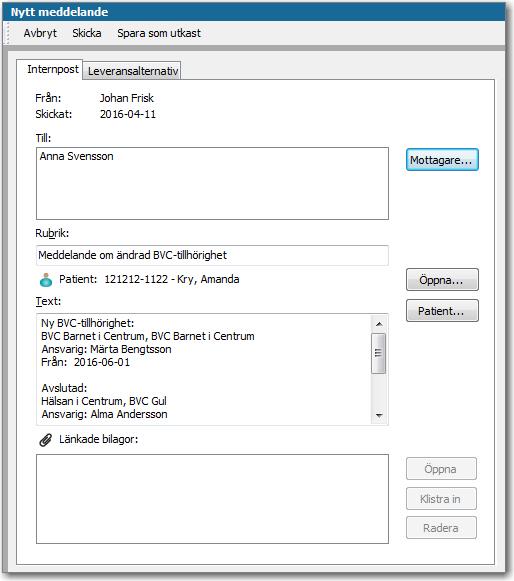Choose Spara som utkast
This screenshot has height=581, width=514.
coord(159,33)
